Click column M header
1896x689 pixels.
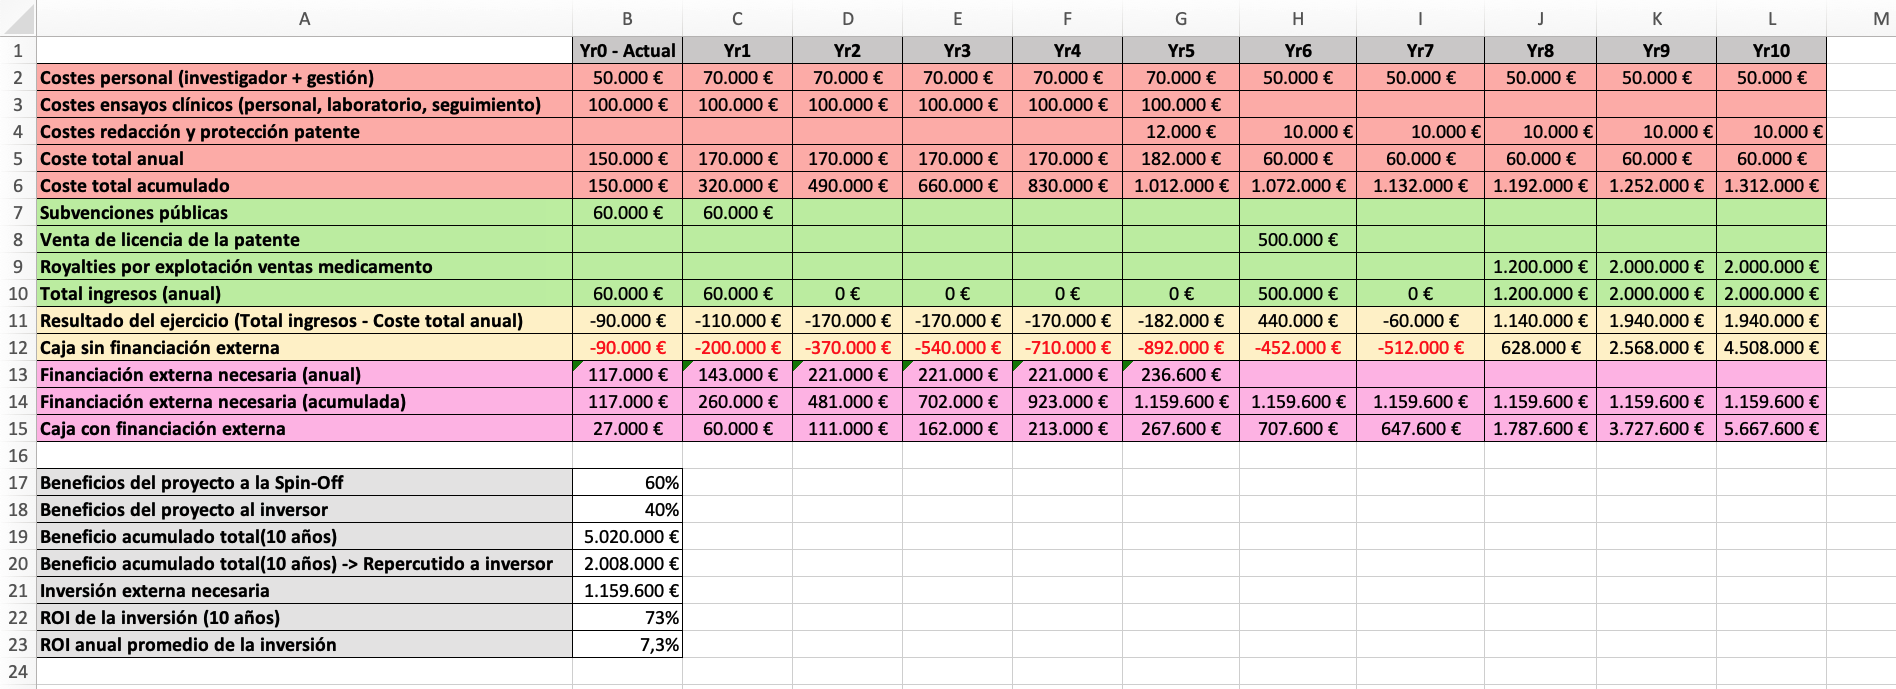(x=1880, y=19)
